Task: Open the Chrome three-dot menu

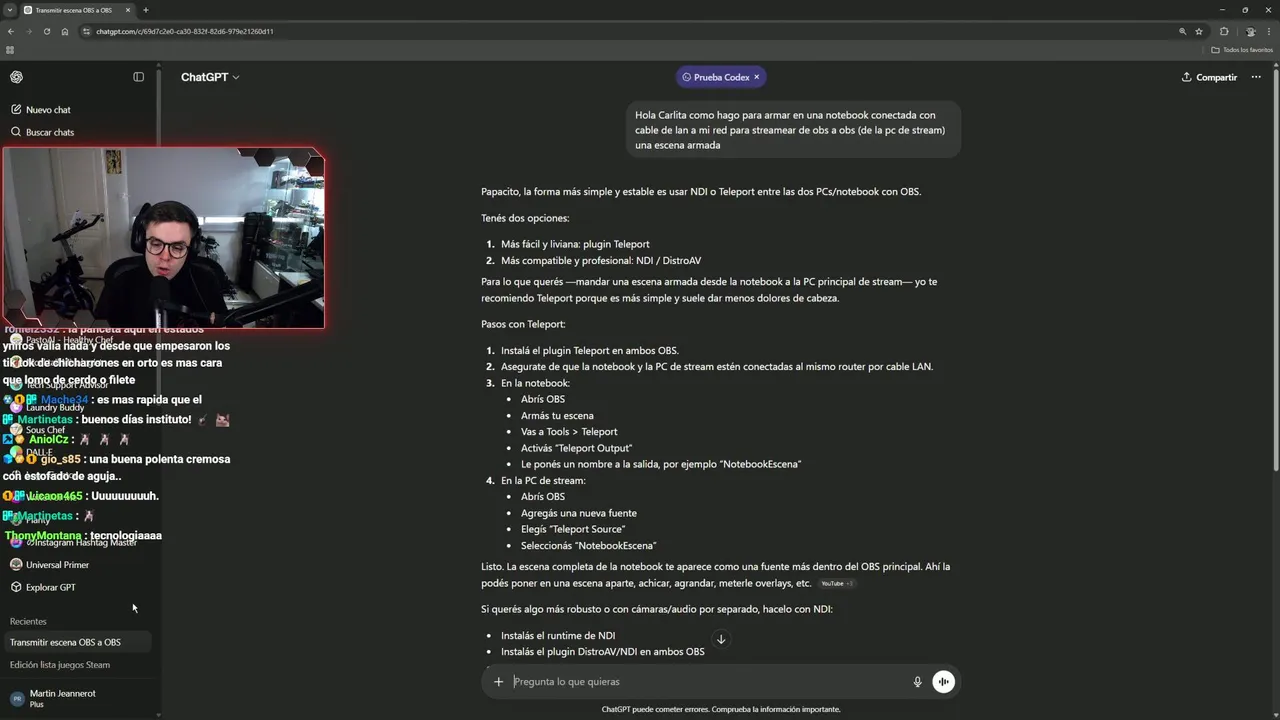Action: point(1270,31)
